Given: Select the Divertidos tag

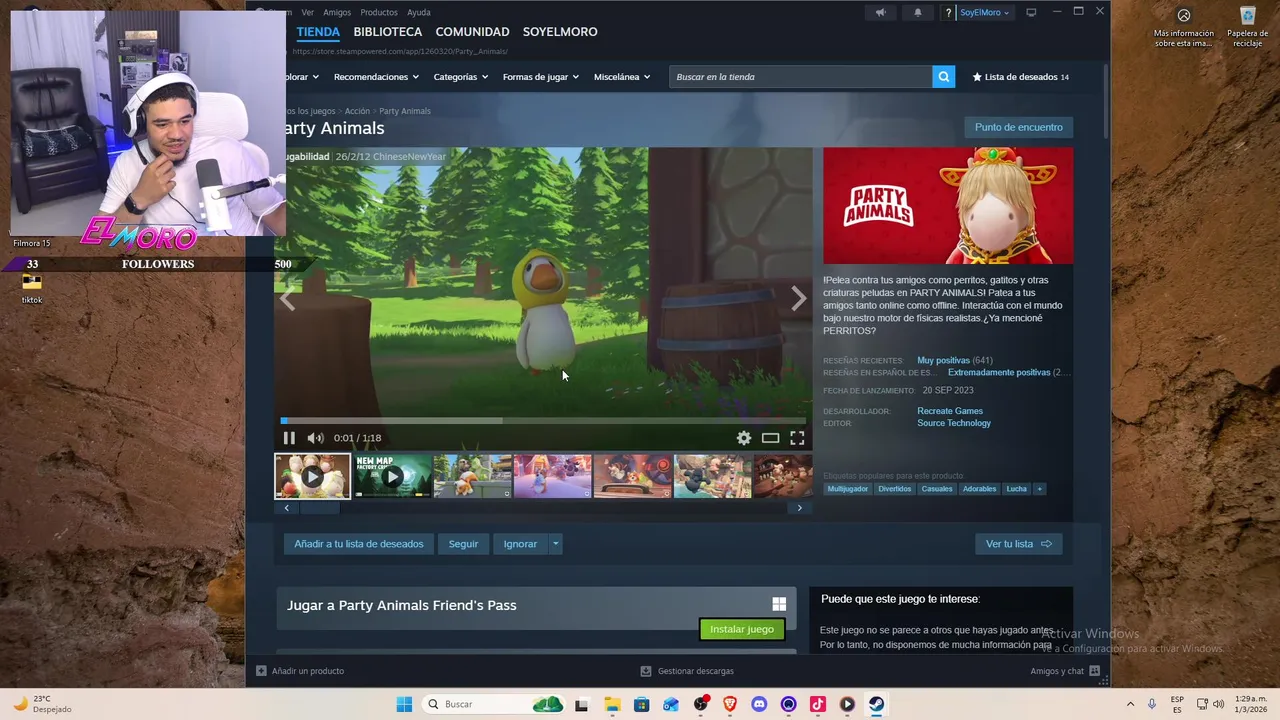Looking at the screenshot, I should tap(895, 489).
